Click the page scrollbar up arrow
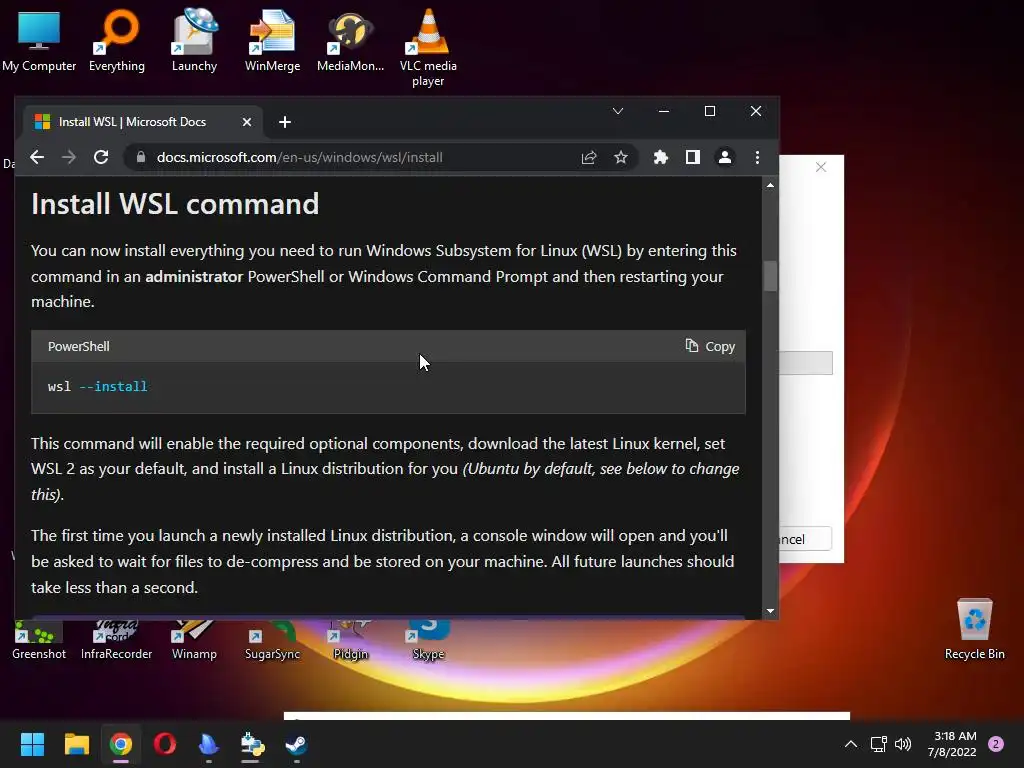This screenshot has width=1024, height=768. pyautogui.click(x=771, y=185)
